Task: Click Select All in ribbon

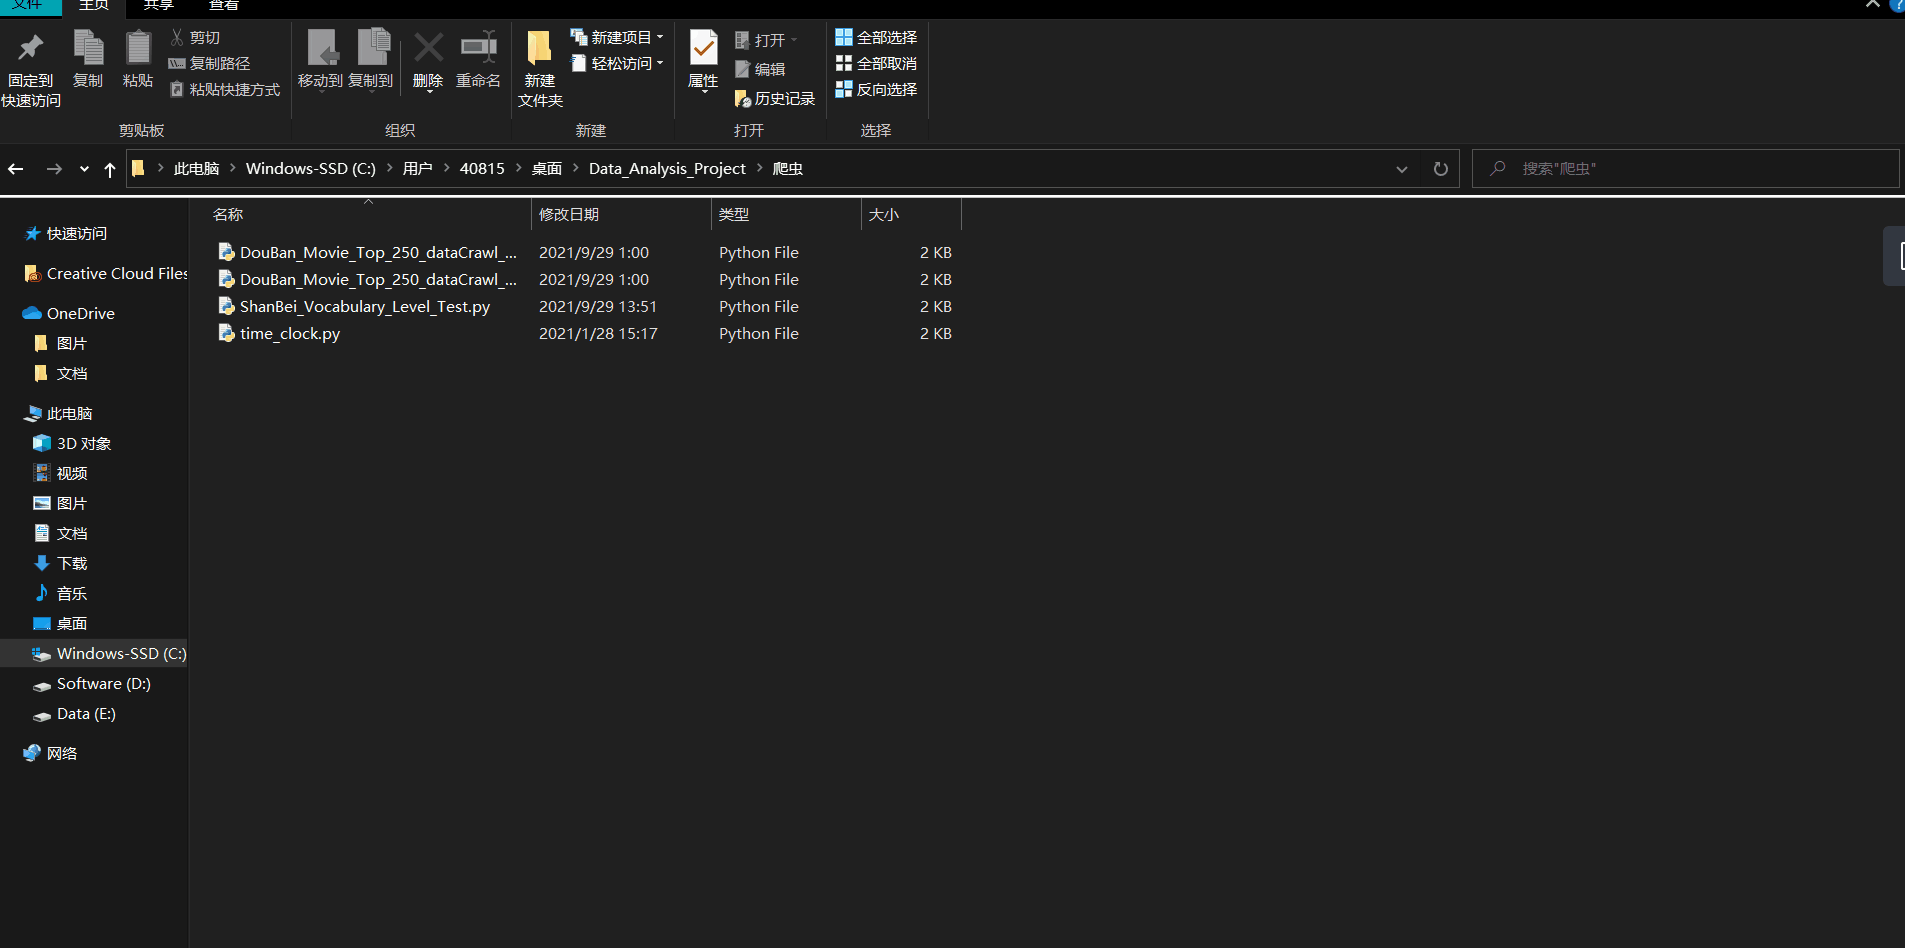Action: point(876,37)
